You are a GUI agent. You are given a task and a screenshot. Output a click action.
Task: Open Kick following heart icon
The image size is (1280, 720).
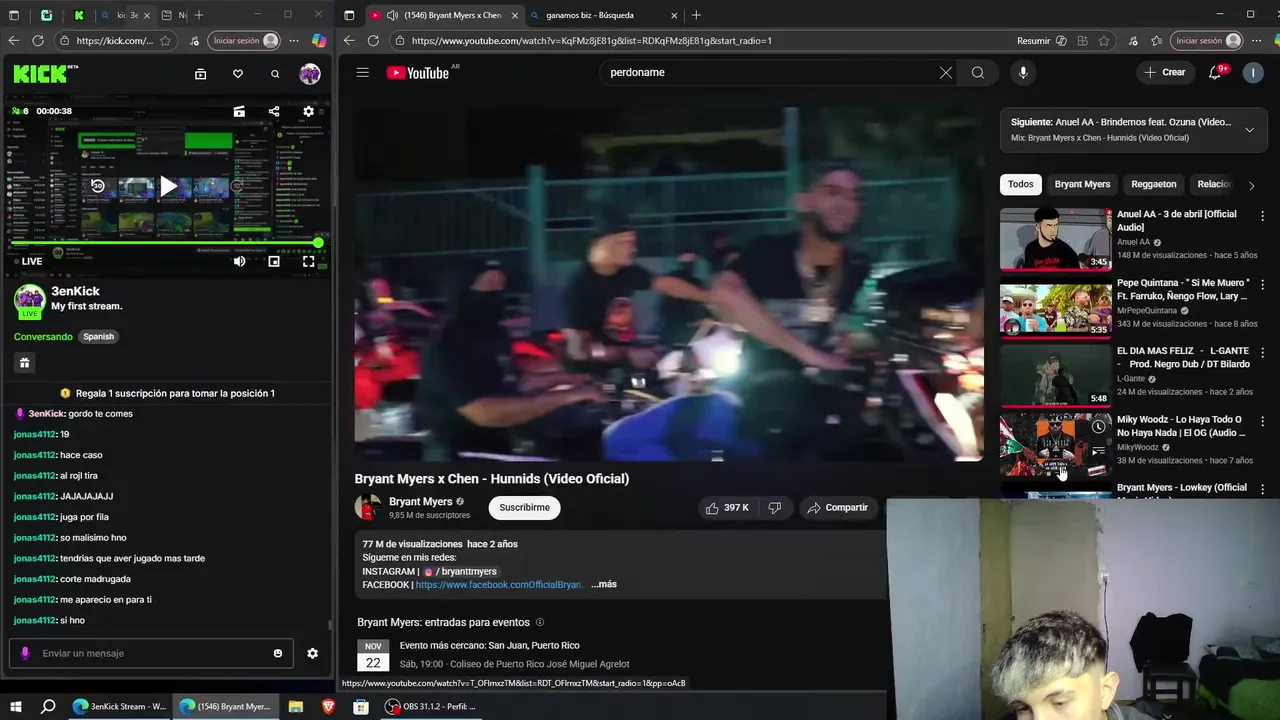[x=237, y=74]
